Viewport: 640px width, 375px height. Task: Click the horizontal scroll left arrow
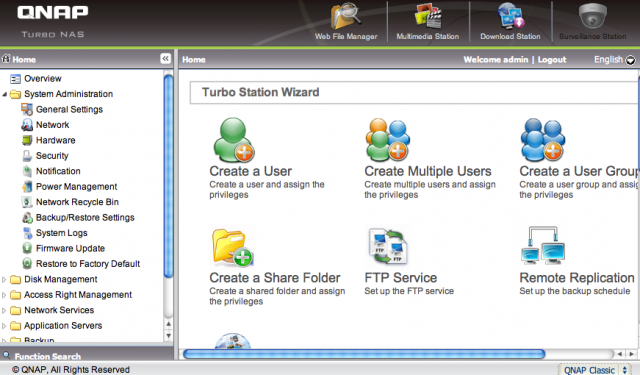point(620,354)
